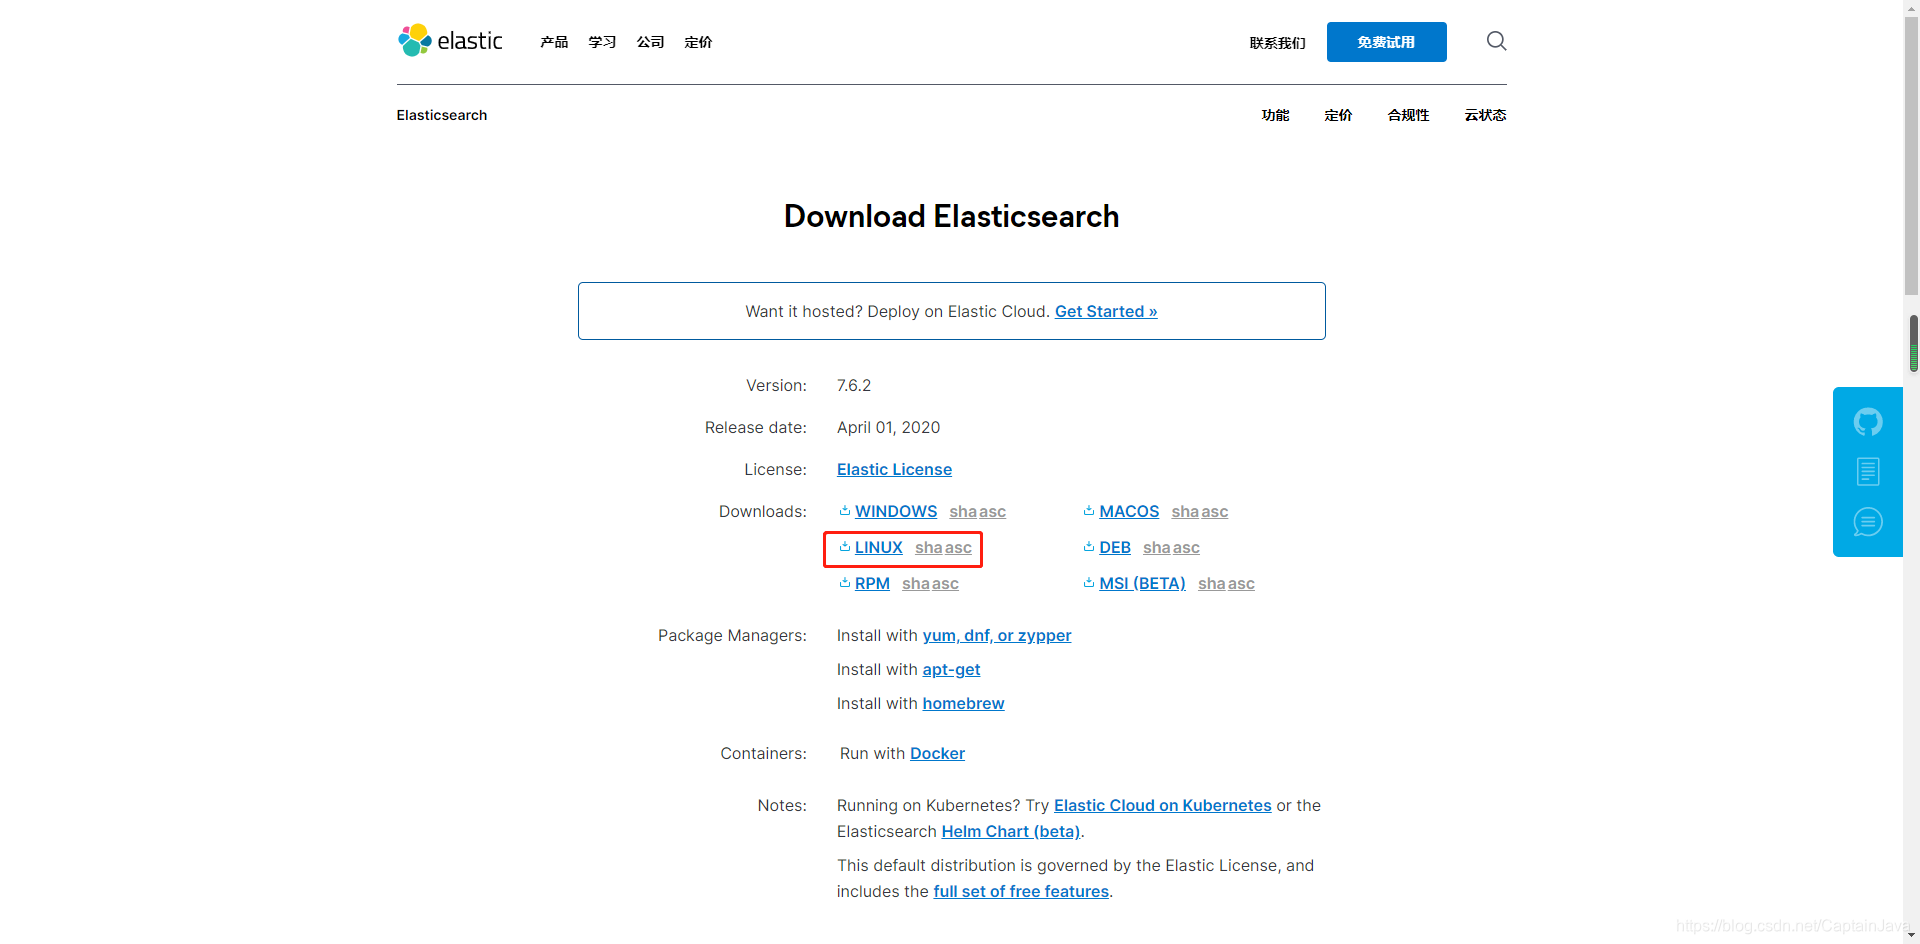Viewport: 1920px width, 944px height.
Task: Open the apt-get install link
Action: point(951,669)
